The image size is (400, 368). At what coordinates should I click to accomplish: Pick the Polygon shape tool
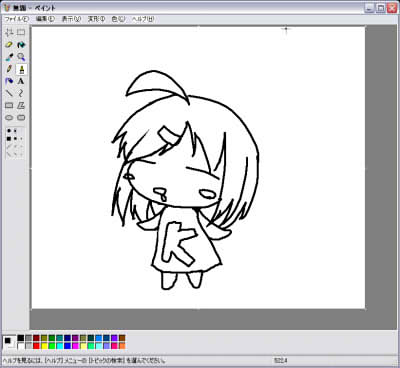click(x=21, y=106)
